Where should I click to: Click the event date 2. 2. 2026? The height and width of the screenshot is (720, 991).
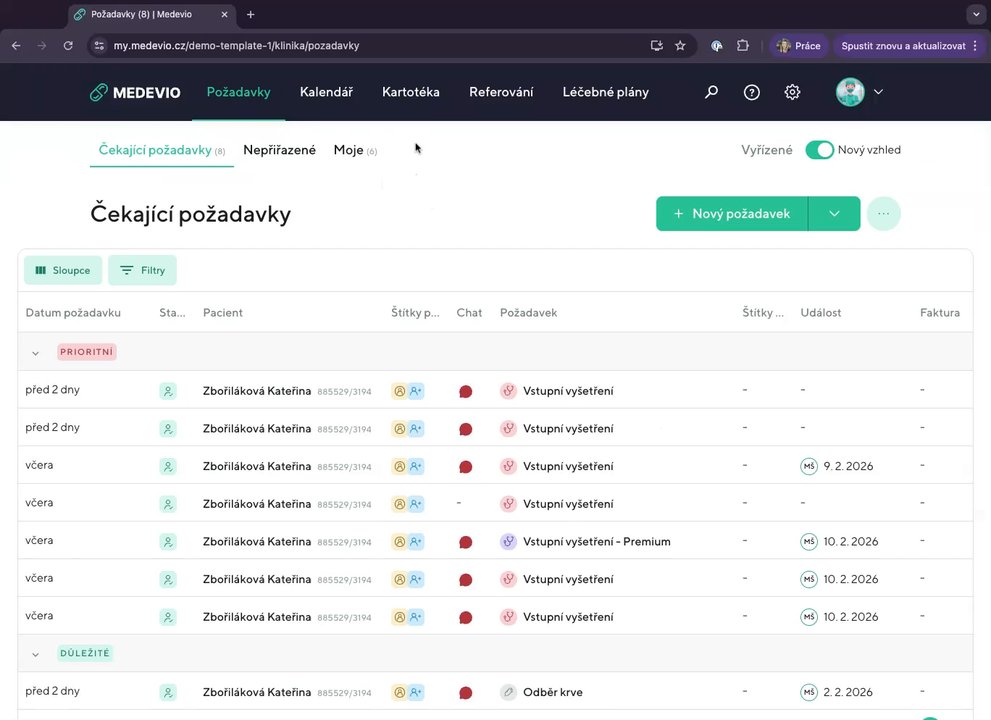pyautogui.click(x=848, y=692)
